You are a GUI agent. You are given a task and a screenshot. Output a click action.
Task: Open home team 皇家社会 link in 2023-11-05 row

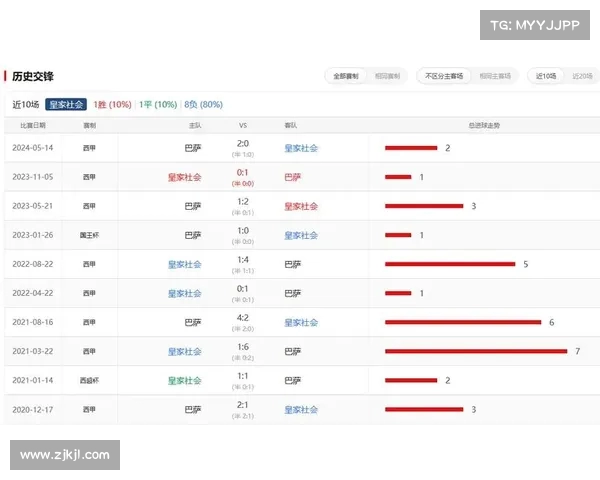pos(184,177)
